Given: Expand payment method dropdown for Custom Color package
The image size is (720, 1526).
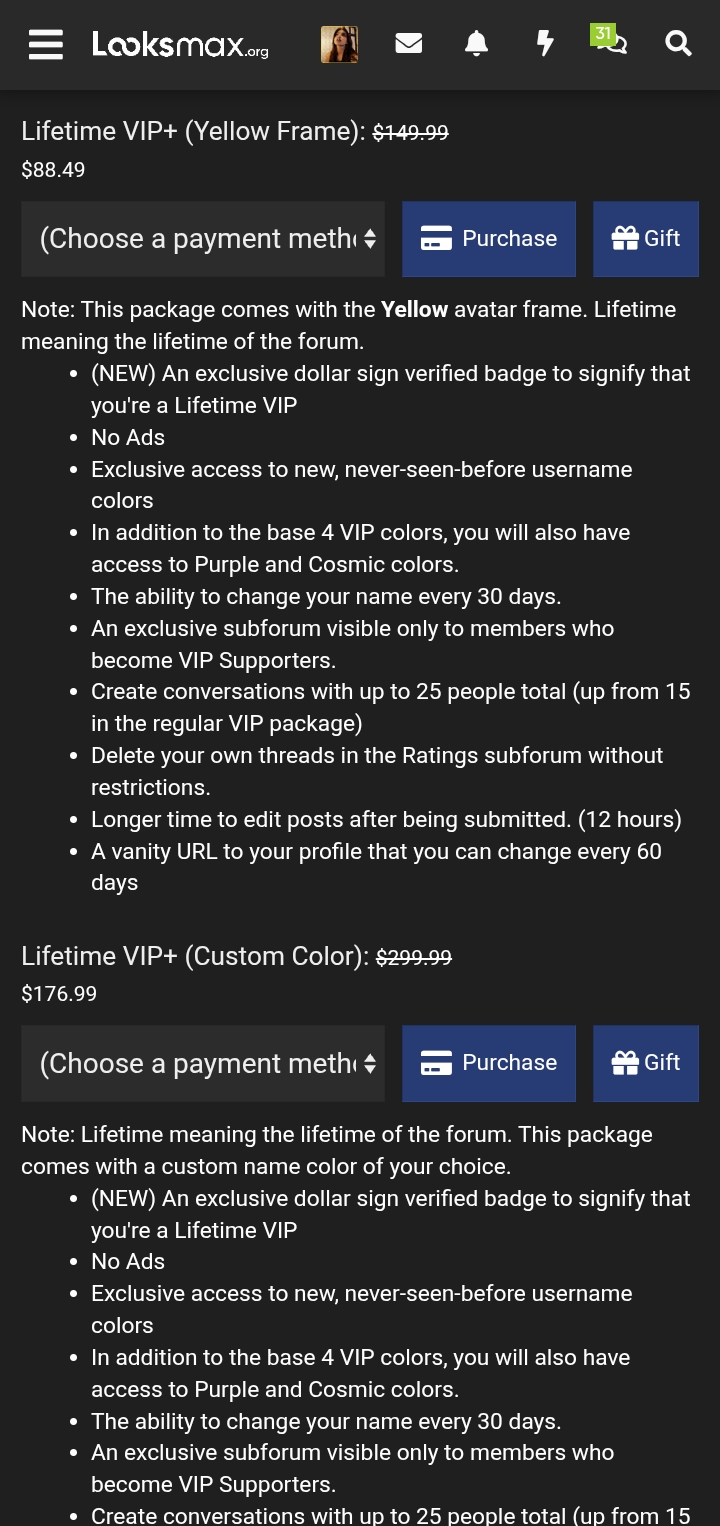Looking at the screenshot, I should tap(203, 1063).
